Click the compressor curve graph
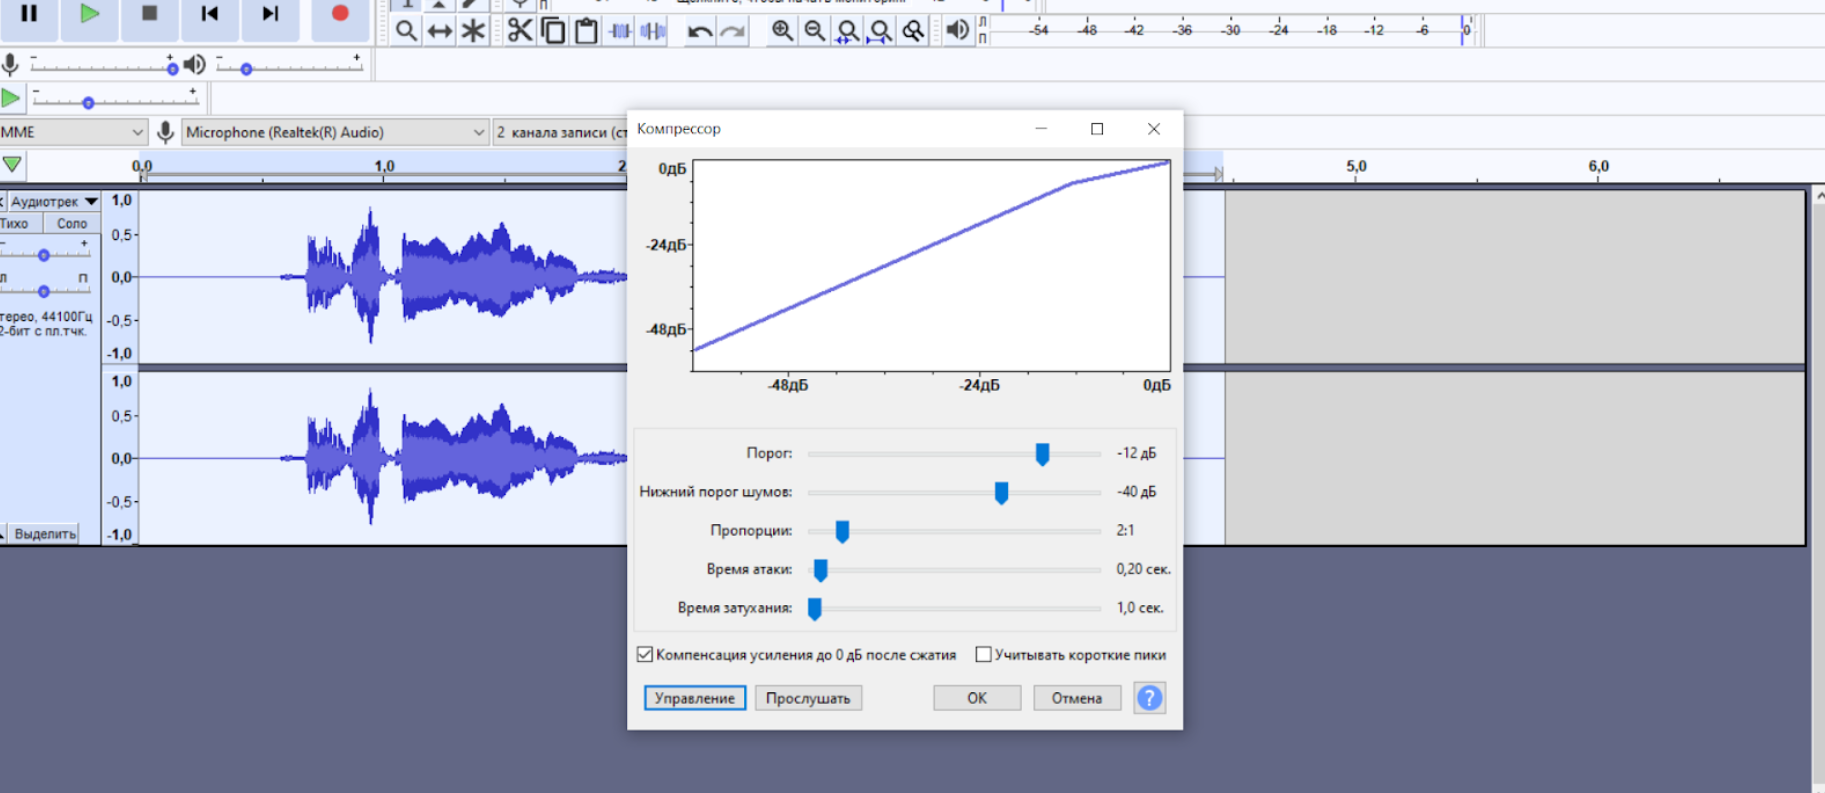Viewport: 1825px width, 793px height. [x=931, y=265]
